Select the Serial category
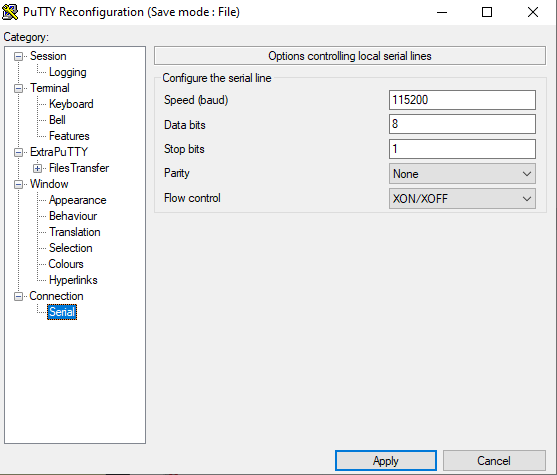This screenshot has height=475, width=557. [x=62, y=312]
